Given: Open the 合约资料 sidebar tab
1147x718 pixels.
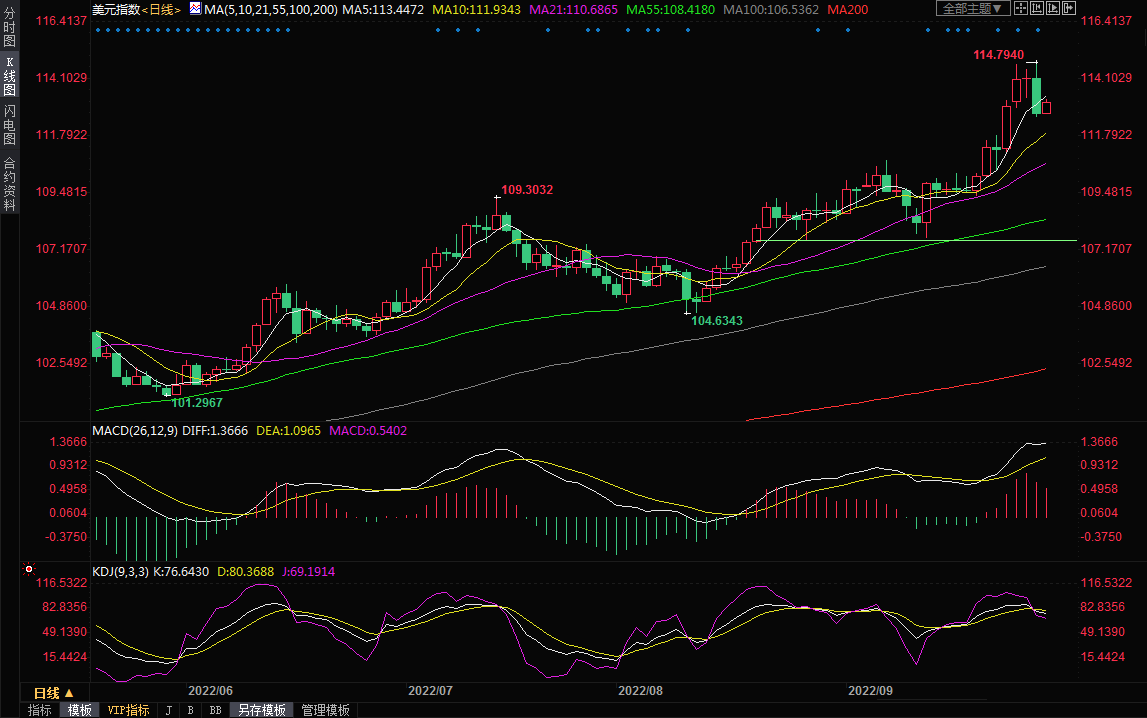Looking at the screenshot, I should pyautogui.click(x=9, y=184).
